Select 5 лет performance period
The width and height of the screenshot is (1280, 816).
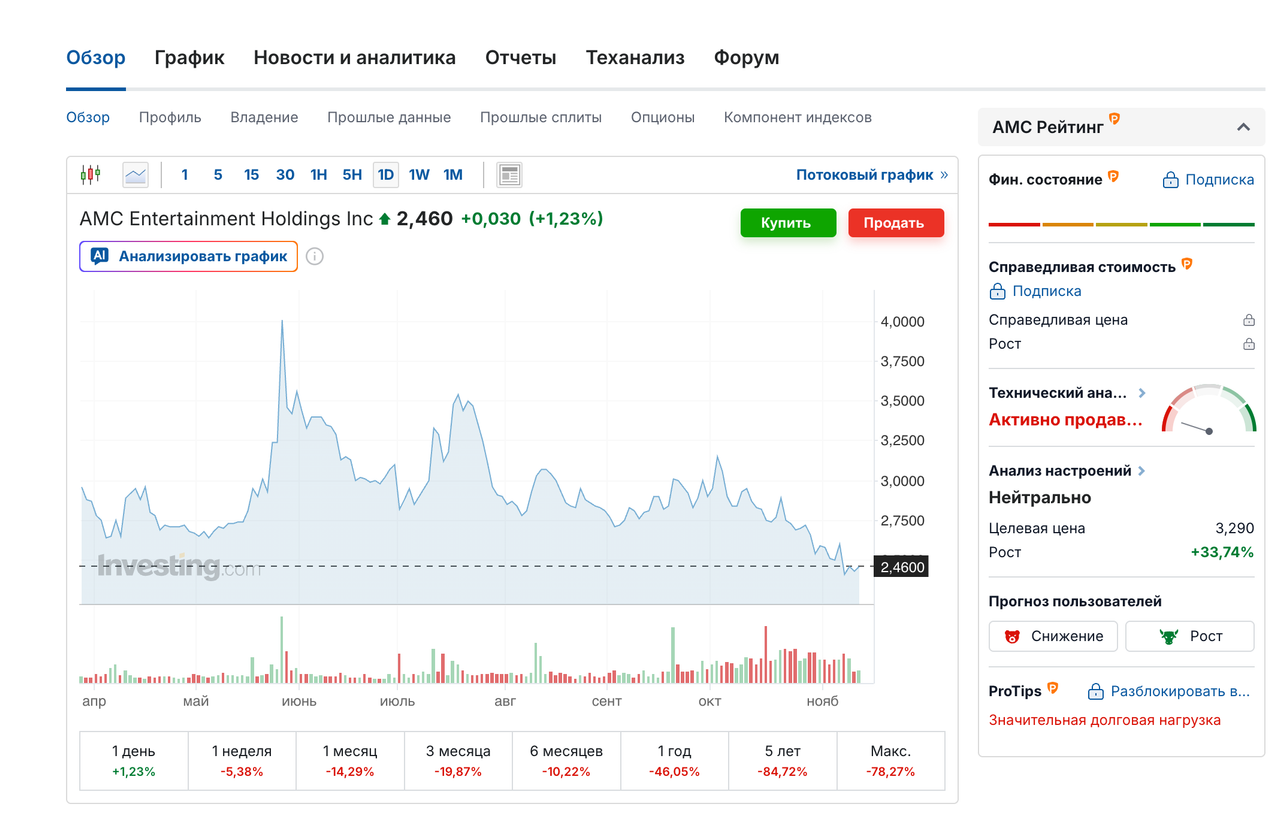tap(783, 761)
